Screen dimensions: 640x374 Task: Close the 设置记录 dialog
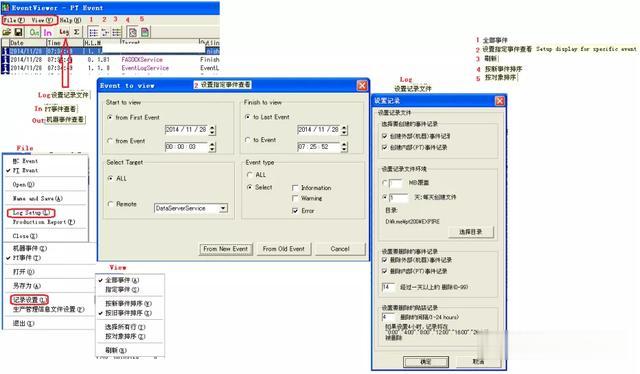pyautogui.click(x=500, y=101)
